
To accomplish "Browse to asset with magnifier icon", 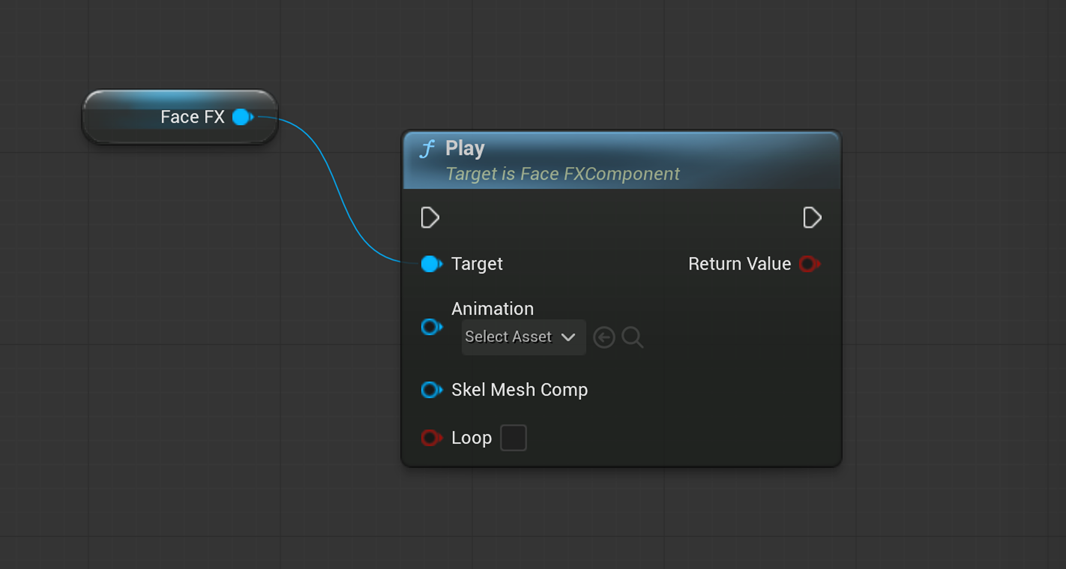I will coord(632,337).
